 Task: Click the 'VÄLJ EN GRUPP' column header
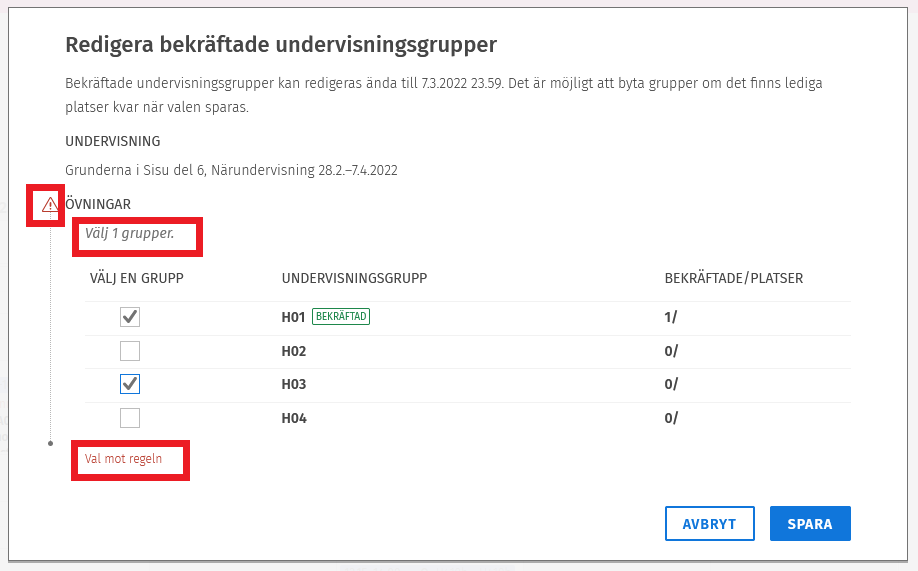137,277
